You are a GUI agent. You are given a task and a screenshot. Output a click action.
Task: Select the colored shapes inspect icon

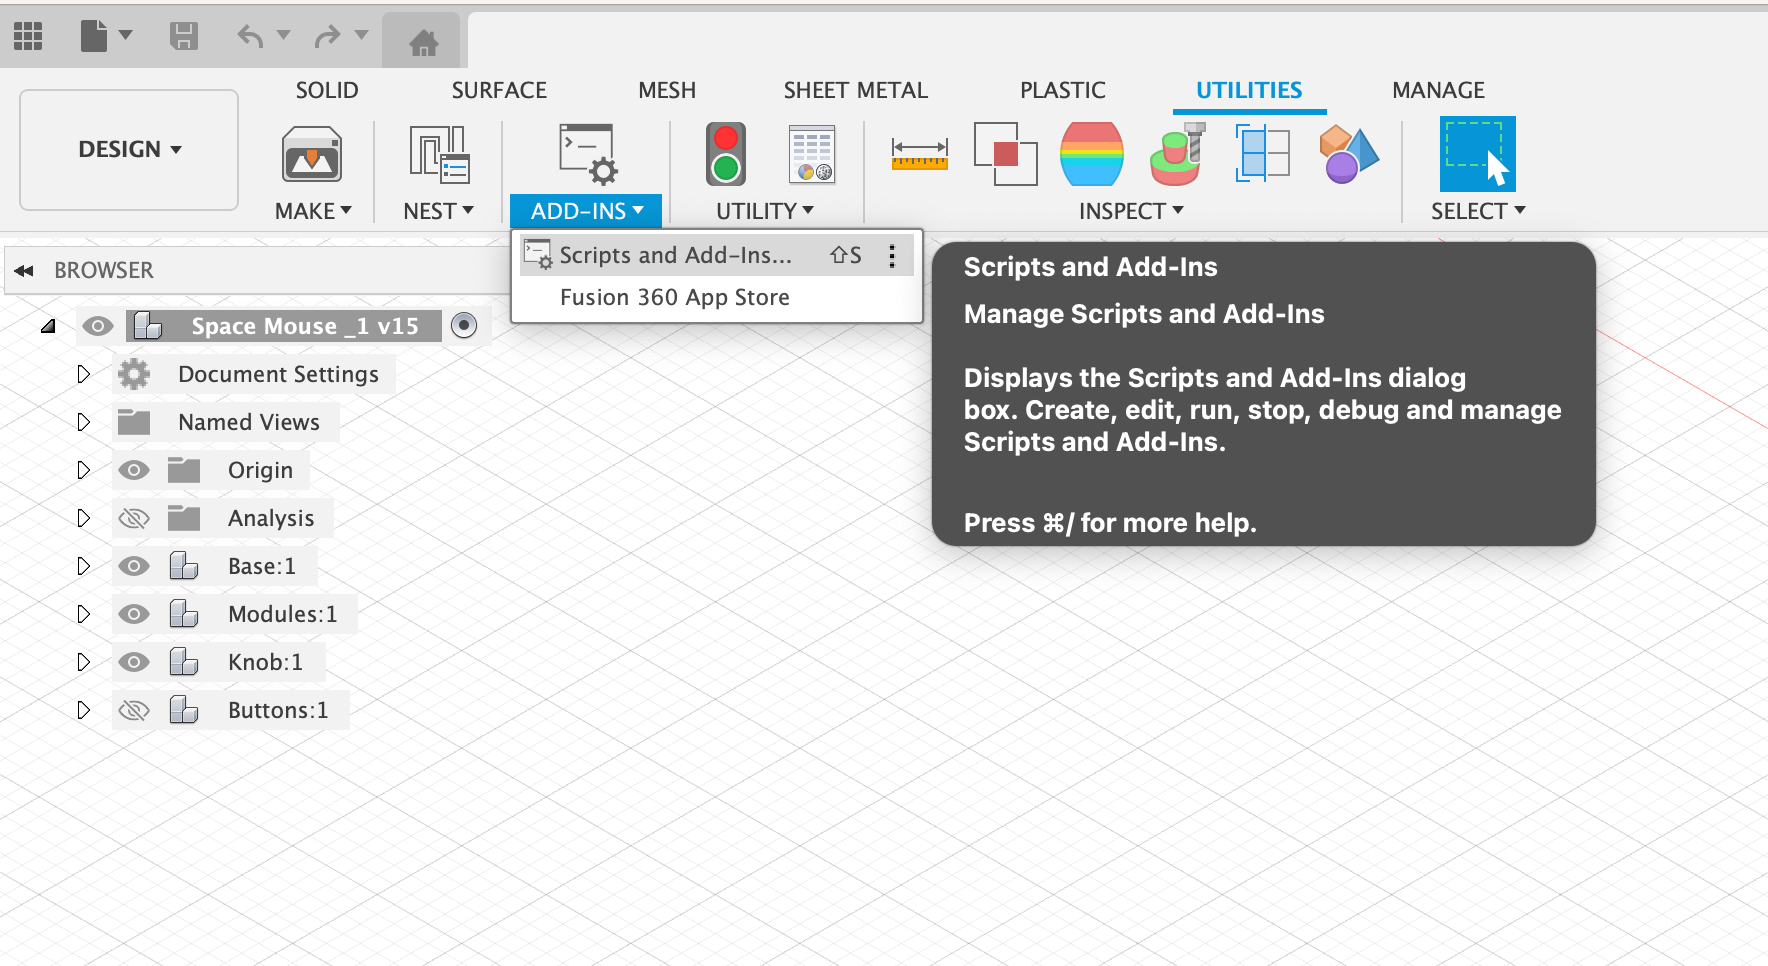(x=1349, y=154)
